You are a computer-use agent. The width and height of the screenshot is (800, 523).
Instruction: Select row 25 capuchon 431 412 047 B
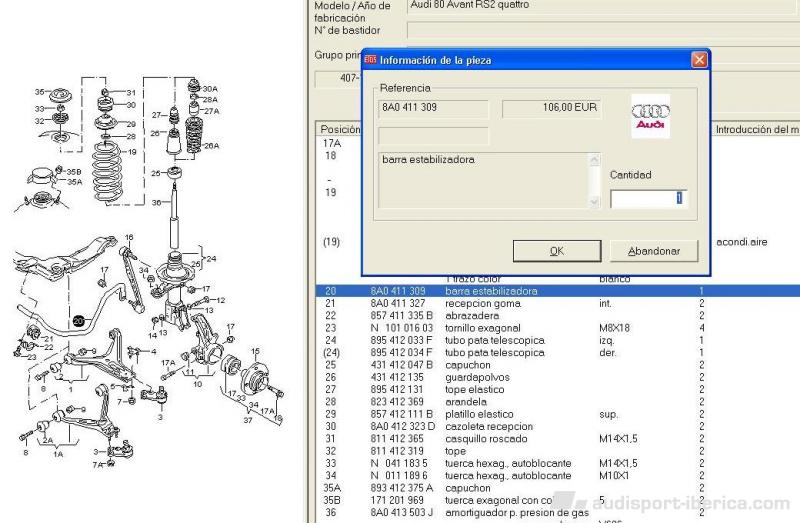coord(558,365)
